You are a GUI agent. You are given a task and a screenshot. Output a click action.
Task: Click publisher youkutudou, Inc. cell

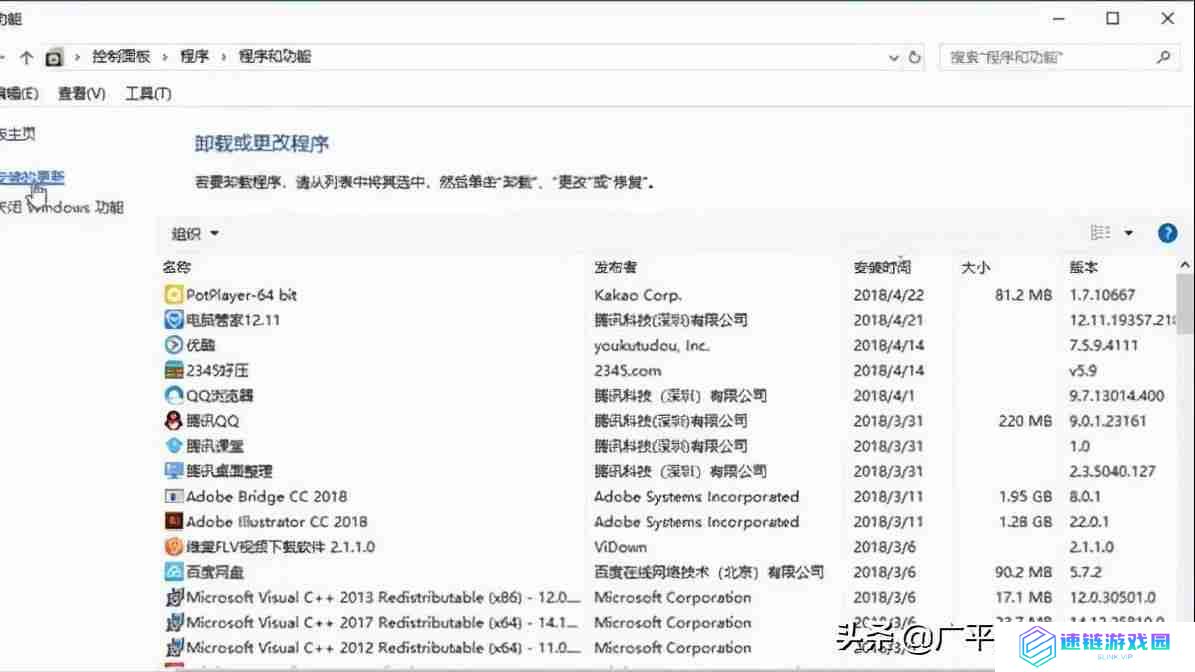tap(652, 345)
